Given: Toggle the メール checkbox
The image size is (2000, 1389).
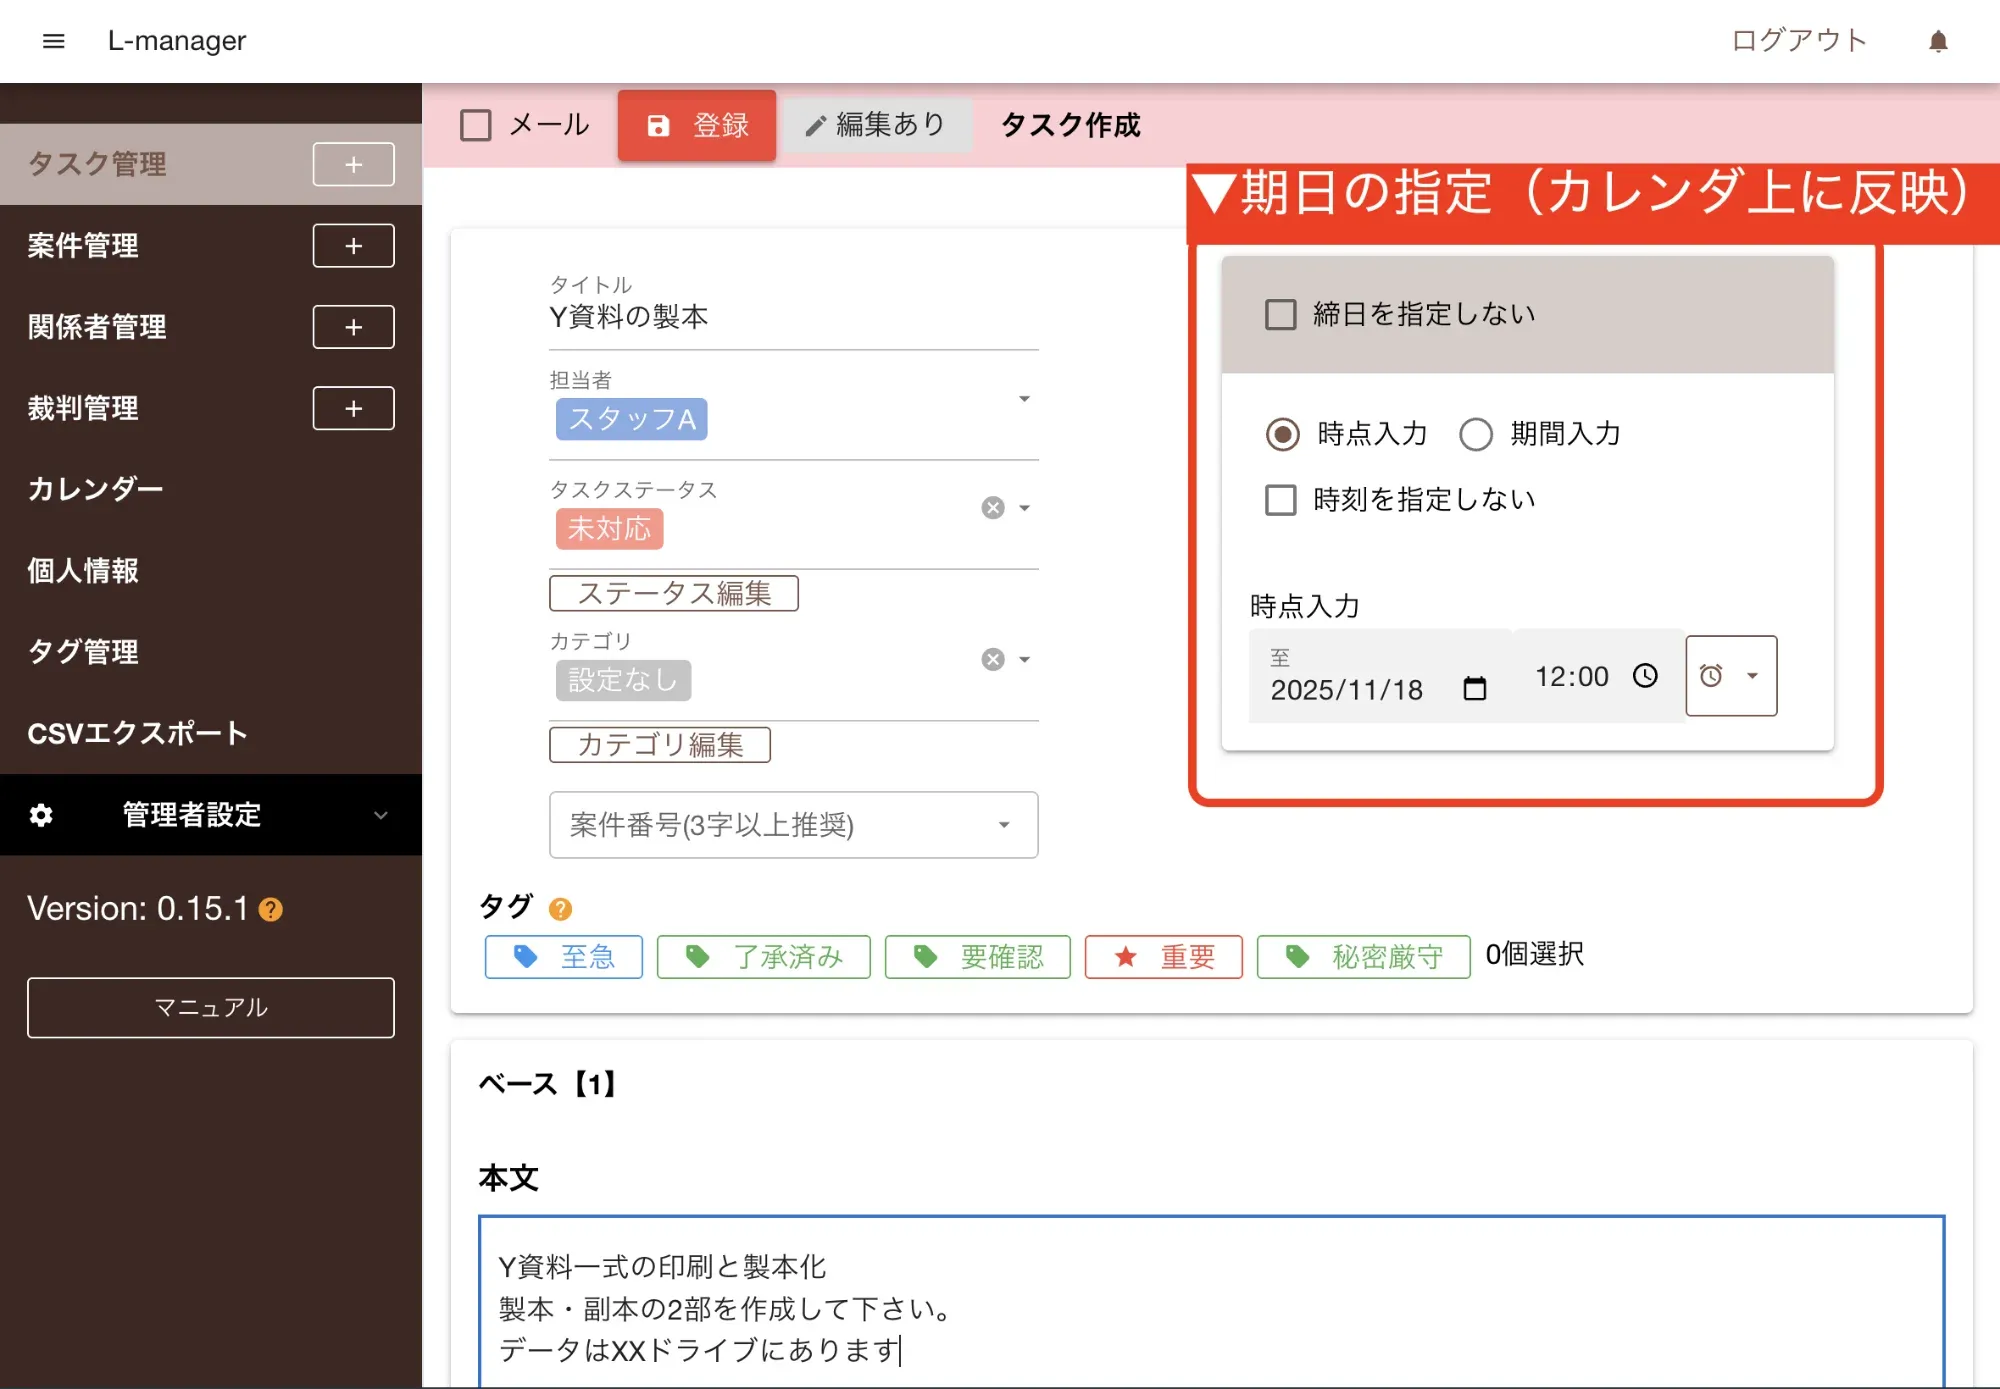Looking at the screenshot, I should tap(476, 125).
